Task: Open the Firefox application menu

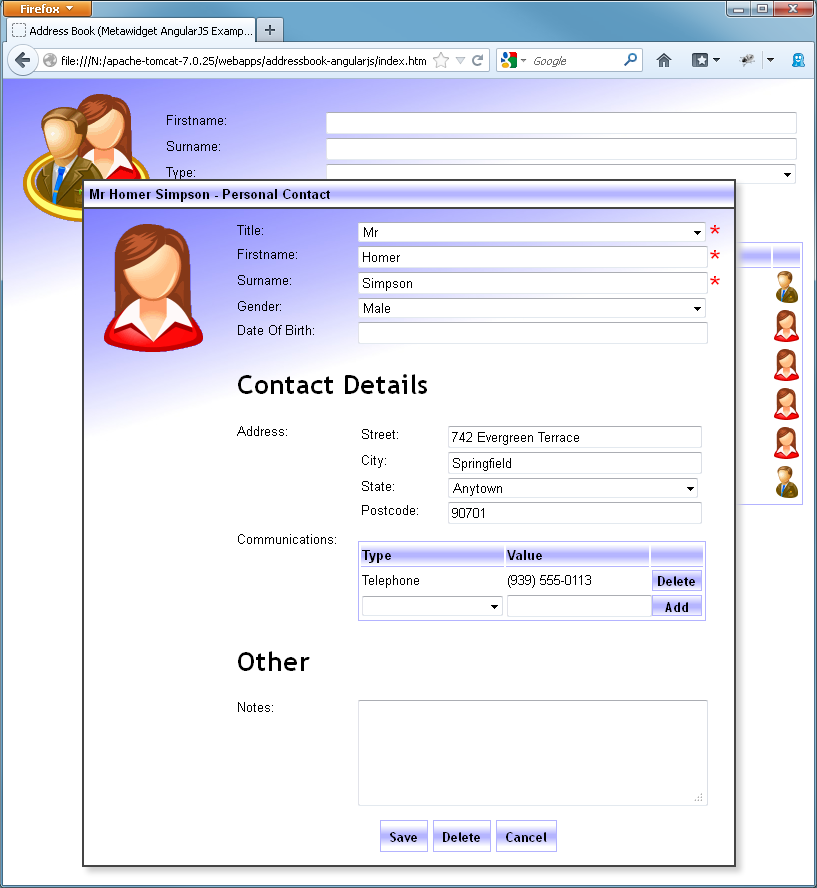Action: [x=46, y=8]
